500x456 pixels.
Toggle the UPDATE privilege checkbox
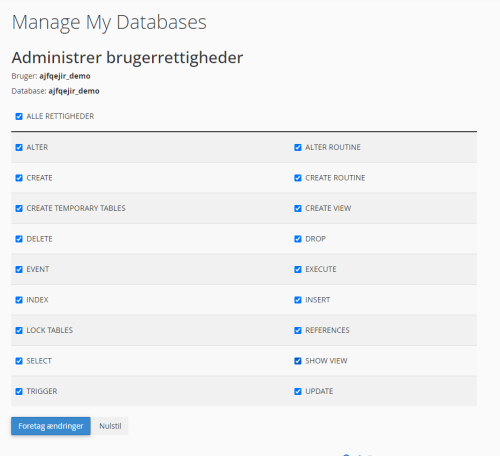point(298,391)
